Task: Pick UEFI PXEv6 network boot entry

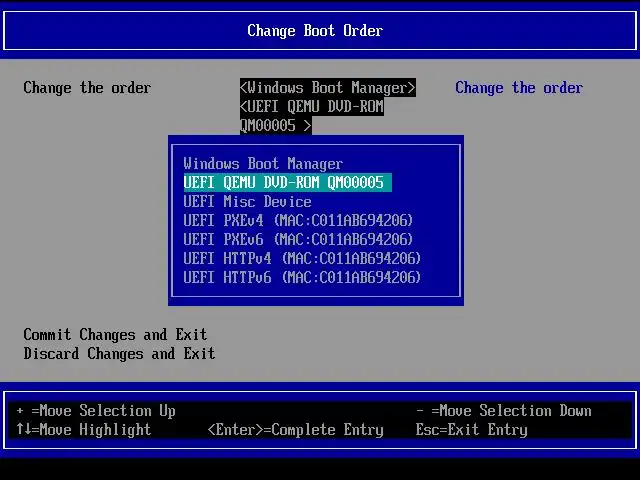Action: point(298,240)
